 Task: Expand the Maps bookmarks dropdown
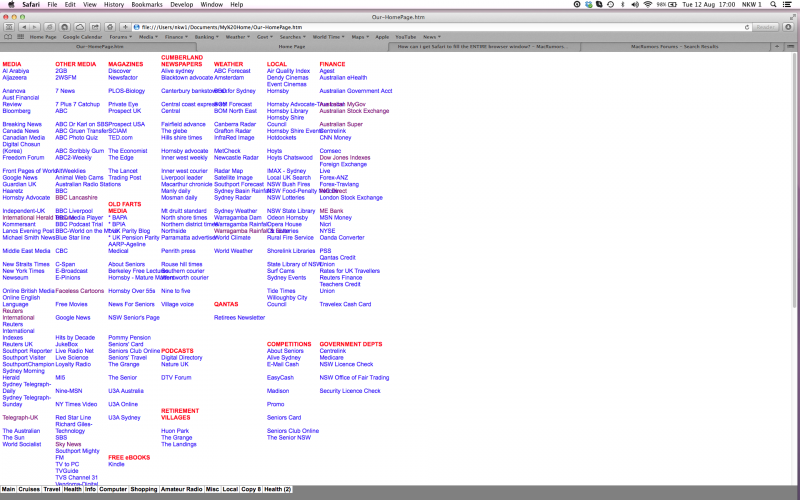pos(360,37)
